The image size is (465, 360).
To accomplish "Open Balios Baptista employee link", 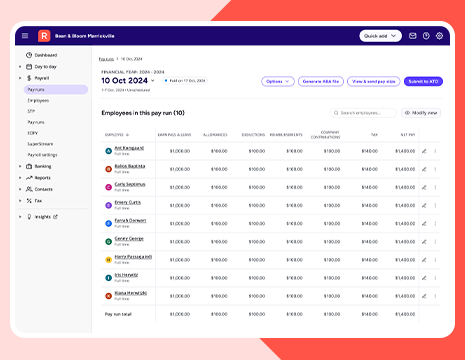I will [x=130, y=166].
